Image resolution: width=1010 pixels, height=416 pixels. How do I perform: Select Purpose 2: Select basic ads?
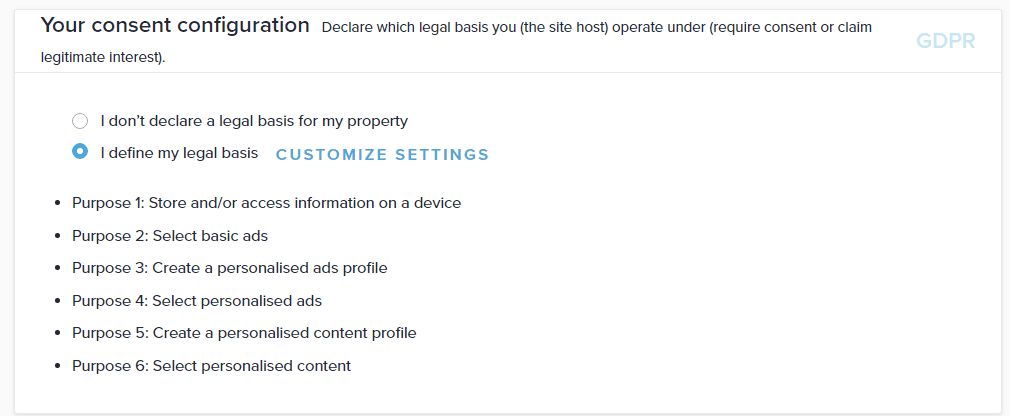pyautogui.click(x=170, y=236)
